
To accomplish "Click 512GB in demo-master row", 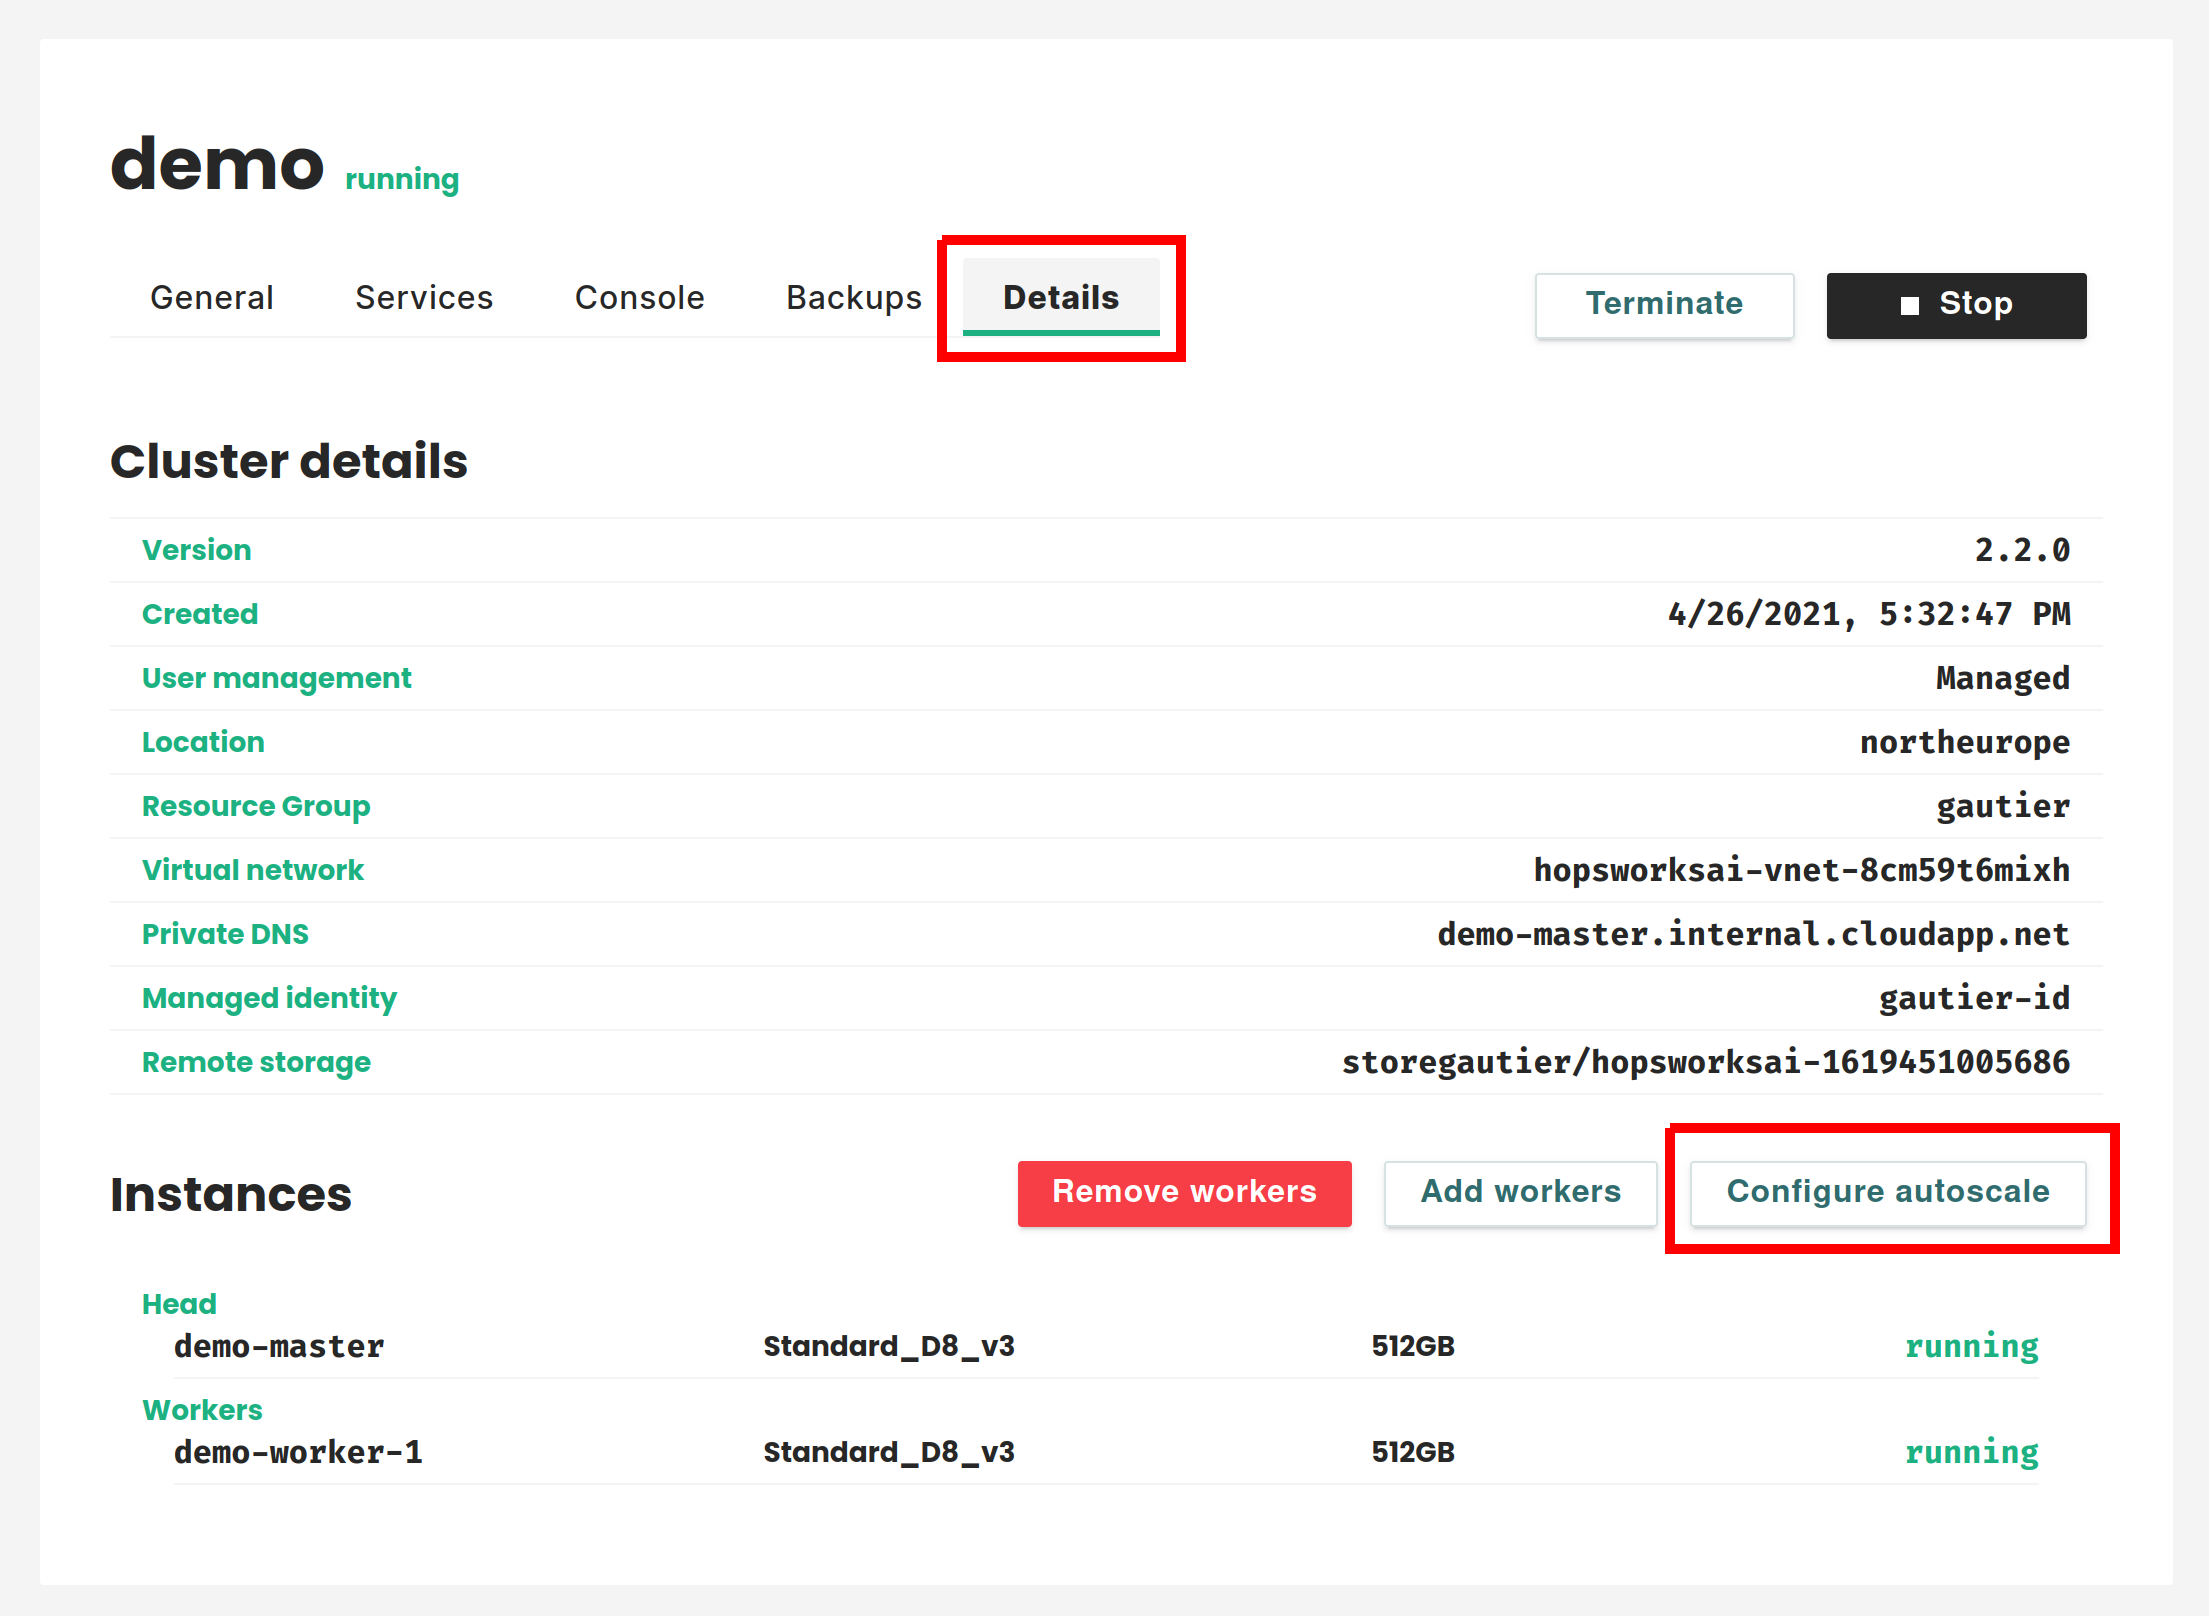I will [1413, 1347].
